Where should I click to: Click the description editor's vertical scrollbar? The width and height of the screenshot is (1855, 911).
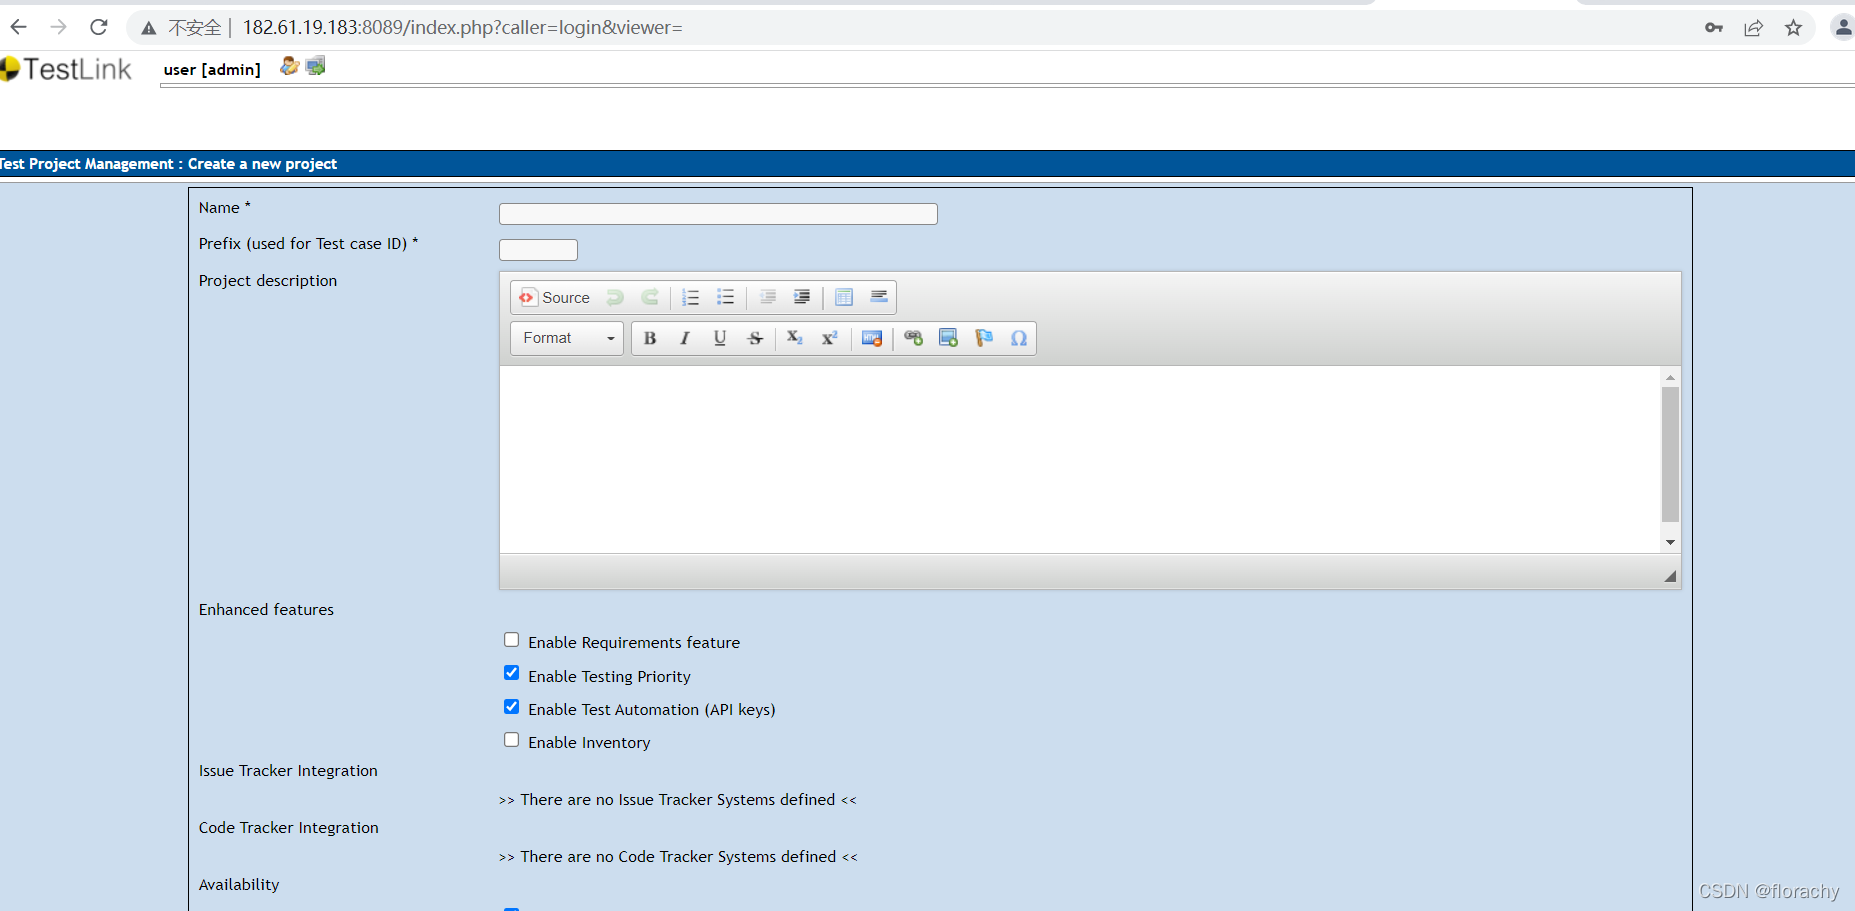1670,454
